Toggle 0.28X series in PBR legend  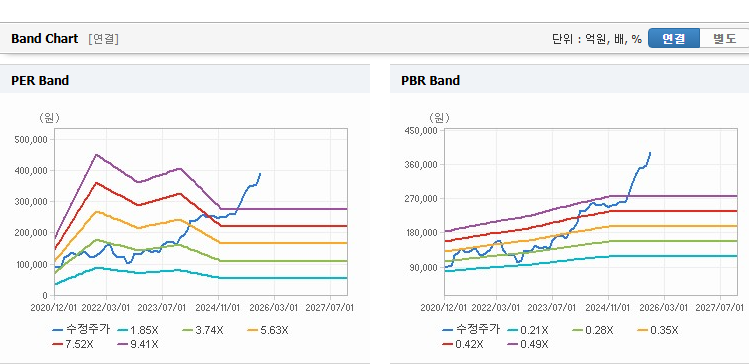click(593, 330)
